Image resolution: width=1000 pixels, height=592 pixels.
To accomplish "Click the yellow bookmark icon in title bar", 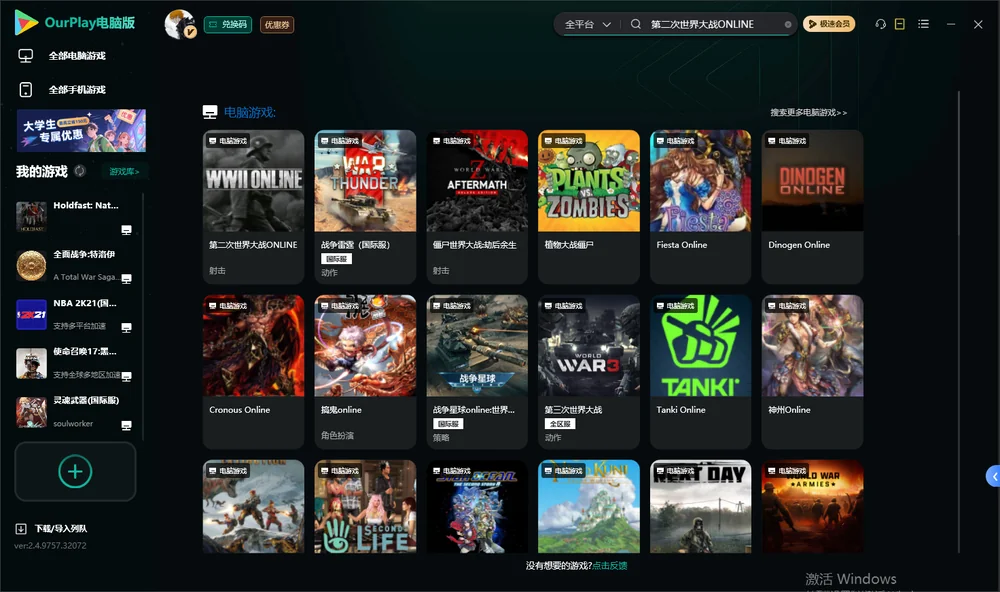I will (900, 24).
